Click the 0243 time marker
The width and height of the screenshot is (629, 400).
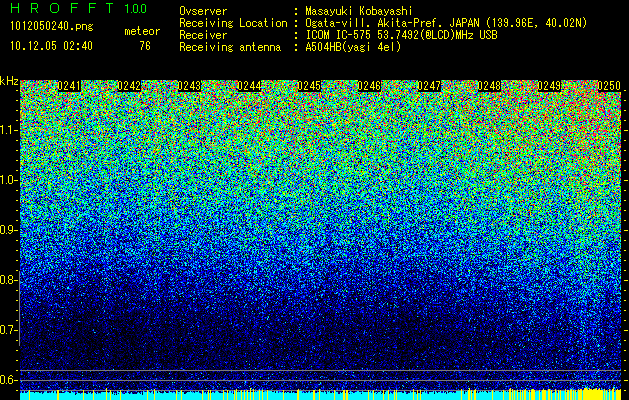[189, 86]
